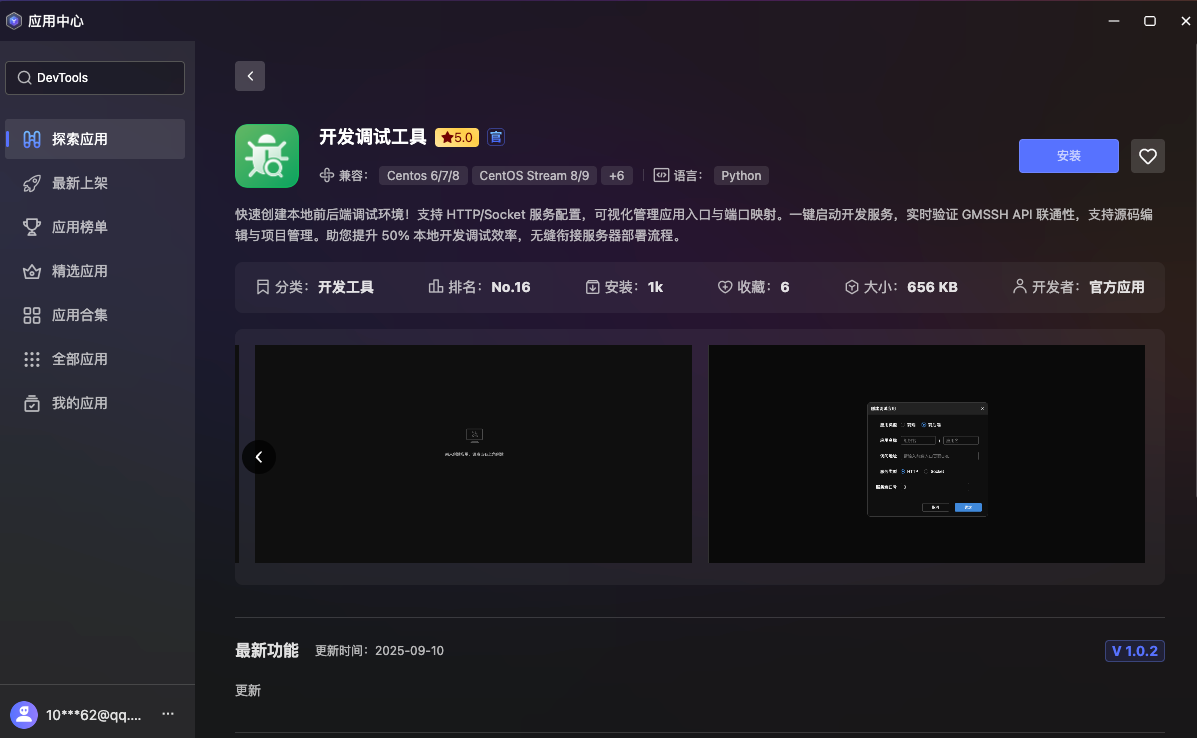Expand the +6 compatibility tag
Screen dimensions: 1197x738
[616, 176]
